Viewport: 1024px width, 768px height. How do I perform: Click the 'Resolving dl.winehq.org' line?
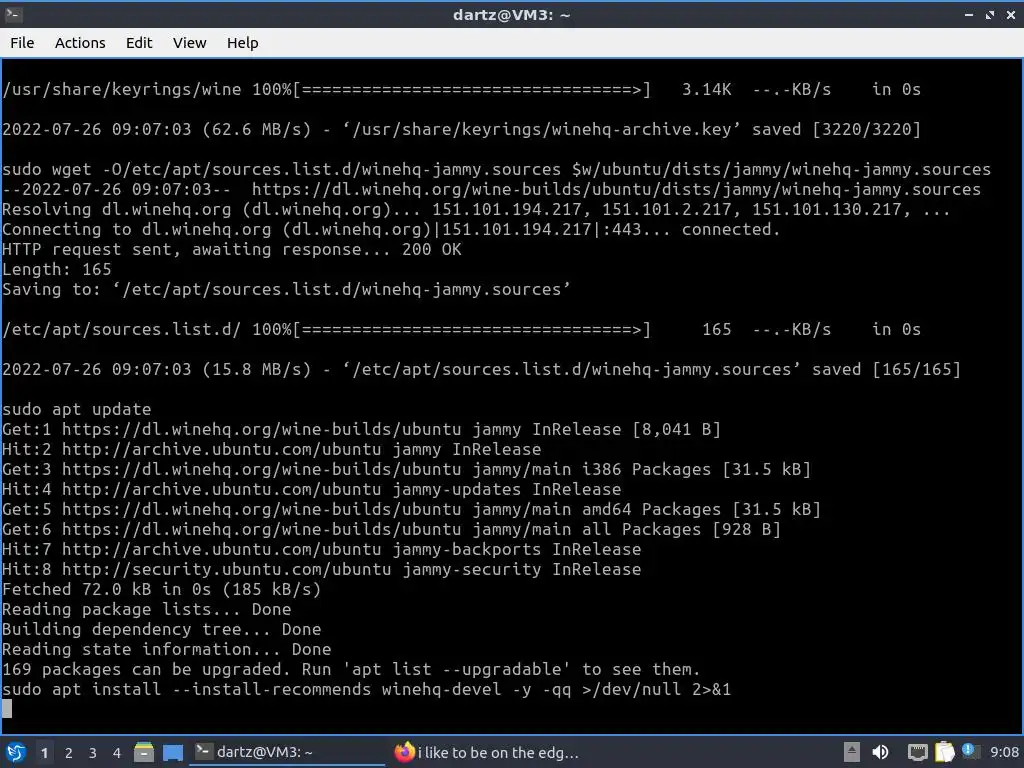point(476,210)
